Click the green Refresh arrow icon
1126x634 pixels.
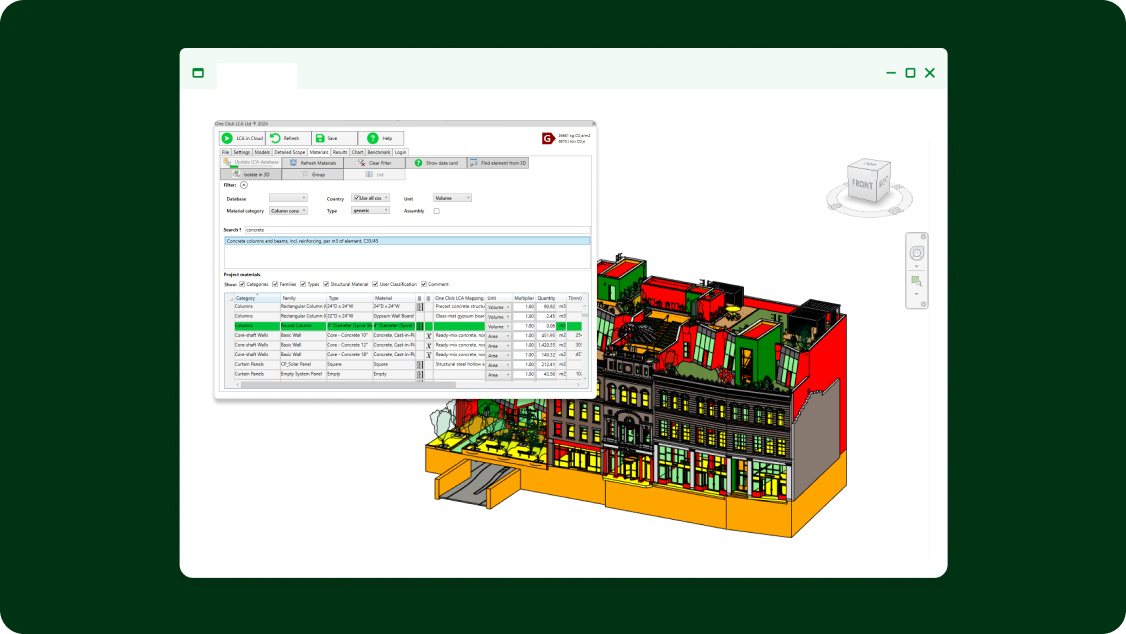(x=275, y=138)
